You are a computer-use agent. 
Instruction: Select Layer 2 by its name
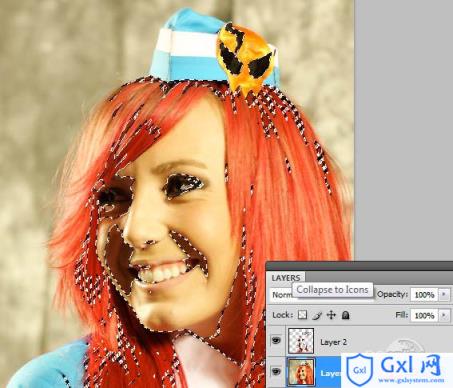333,342
